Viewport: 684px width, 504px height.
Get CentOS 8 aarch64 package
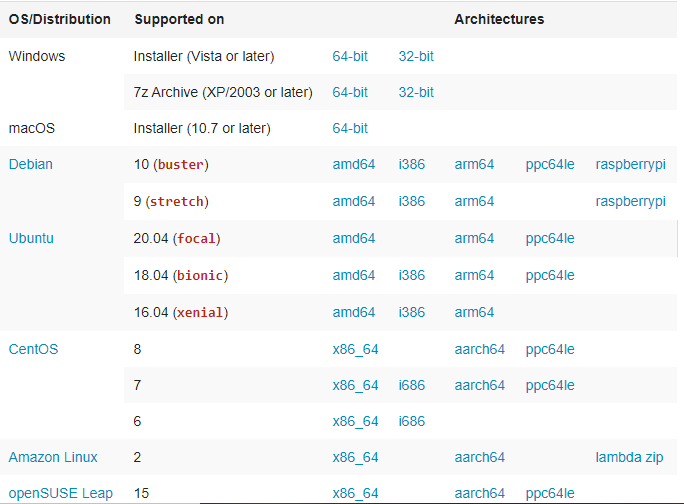coord(479,349)
